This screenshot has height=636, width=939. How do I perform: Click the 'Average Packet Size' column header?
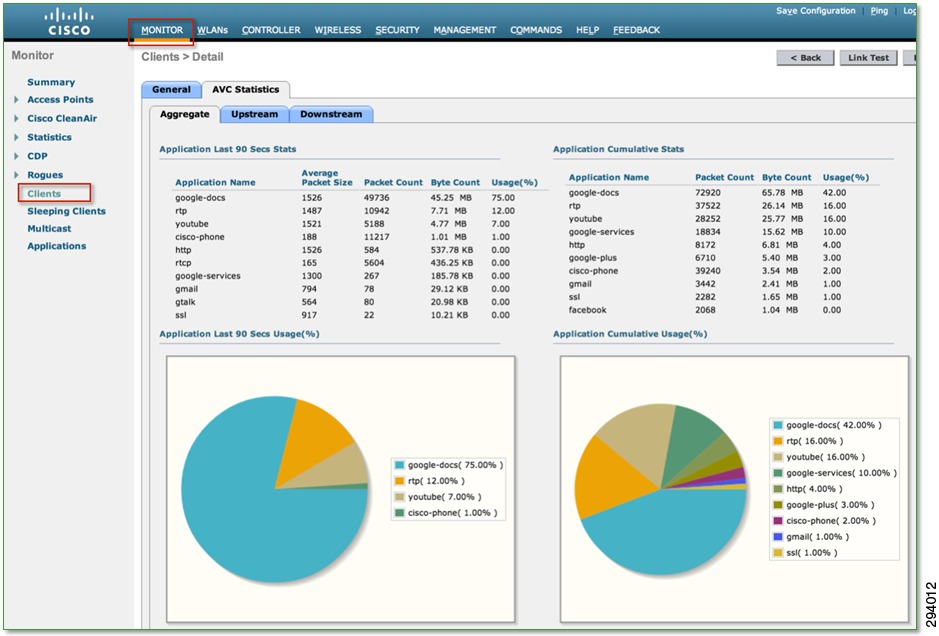click(326, 178)
